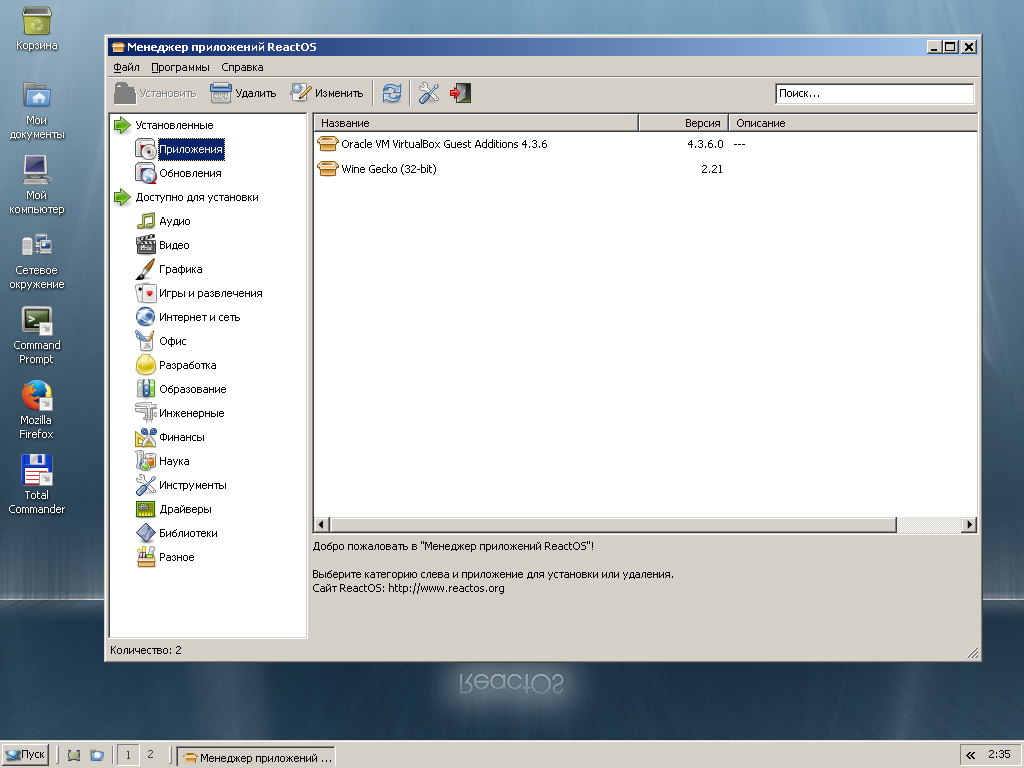This screenshot has width=1024, height=768.
Task: Open the Драйверы category
Action: point(185,509)
